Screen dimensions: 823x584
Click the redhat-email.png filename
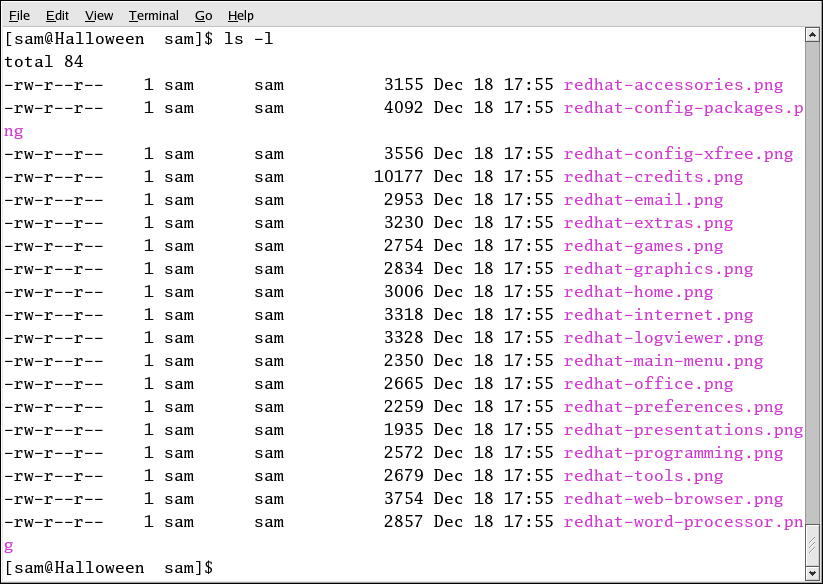click(643, 200)
